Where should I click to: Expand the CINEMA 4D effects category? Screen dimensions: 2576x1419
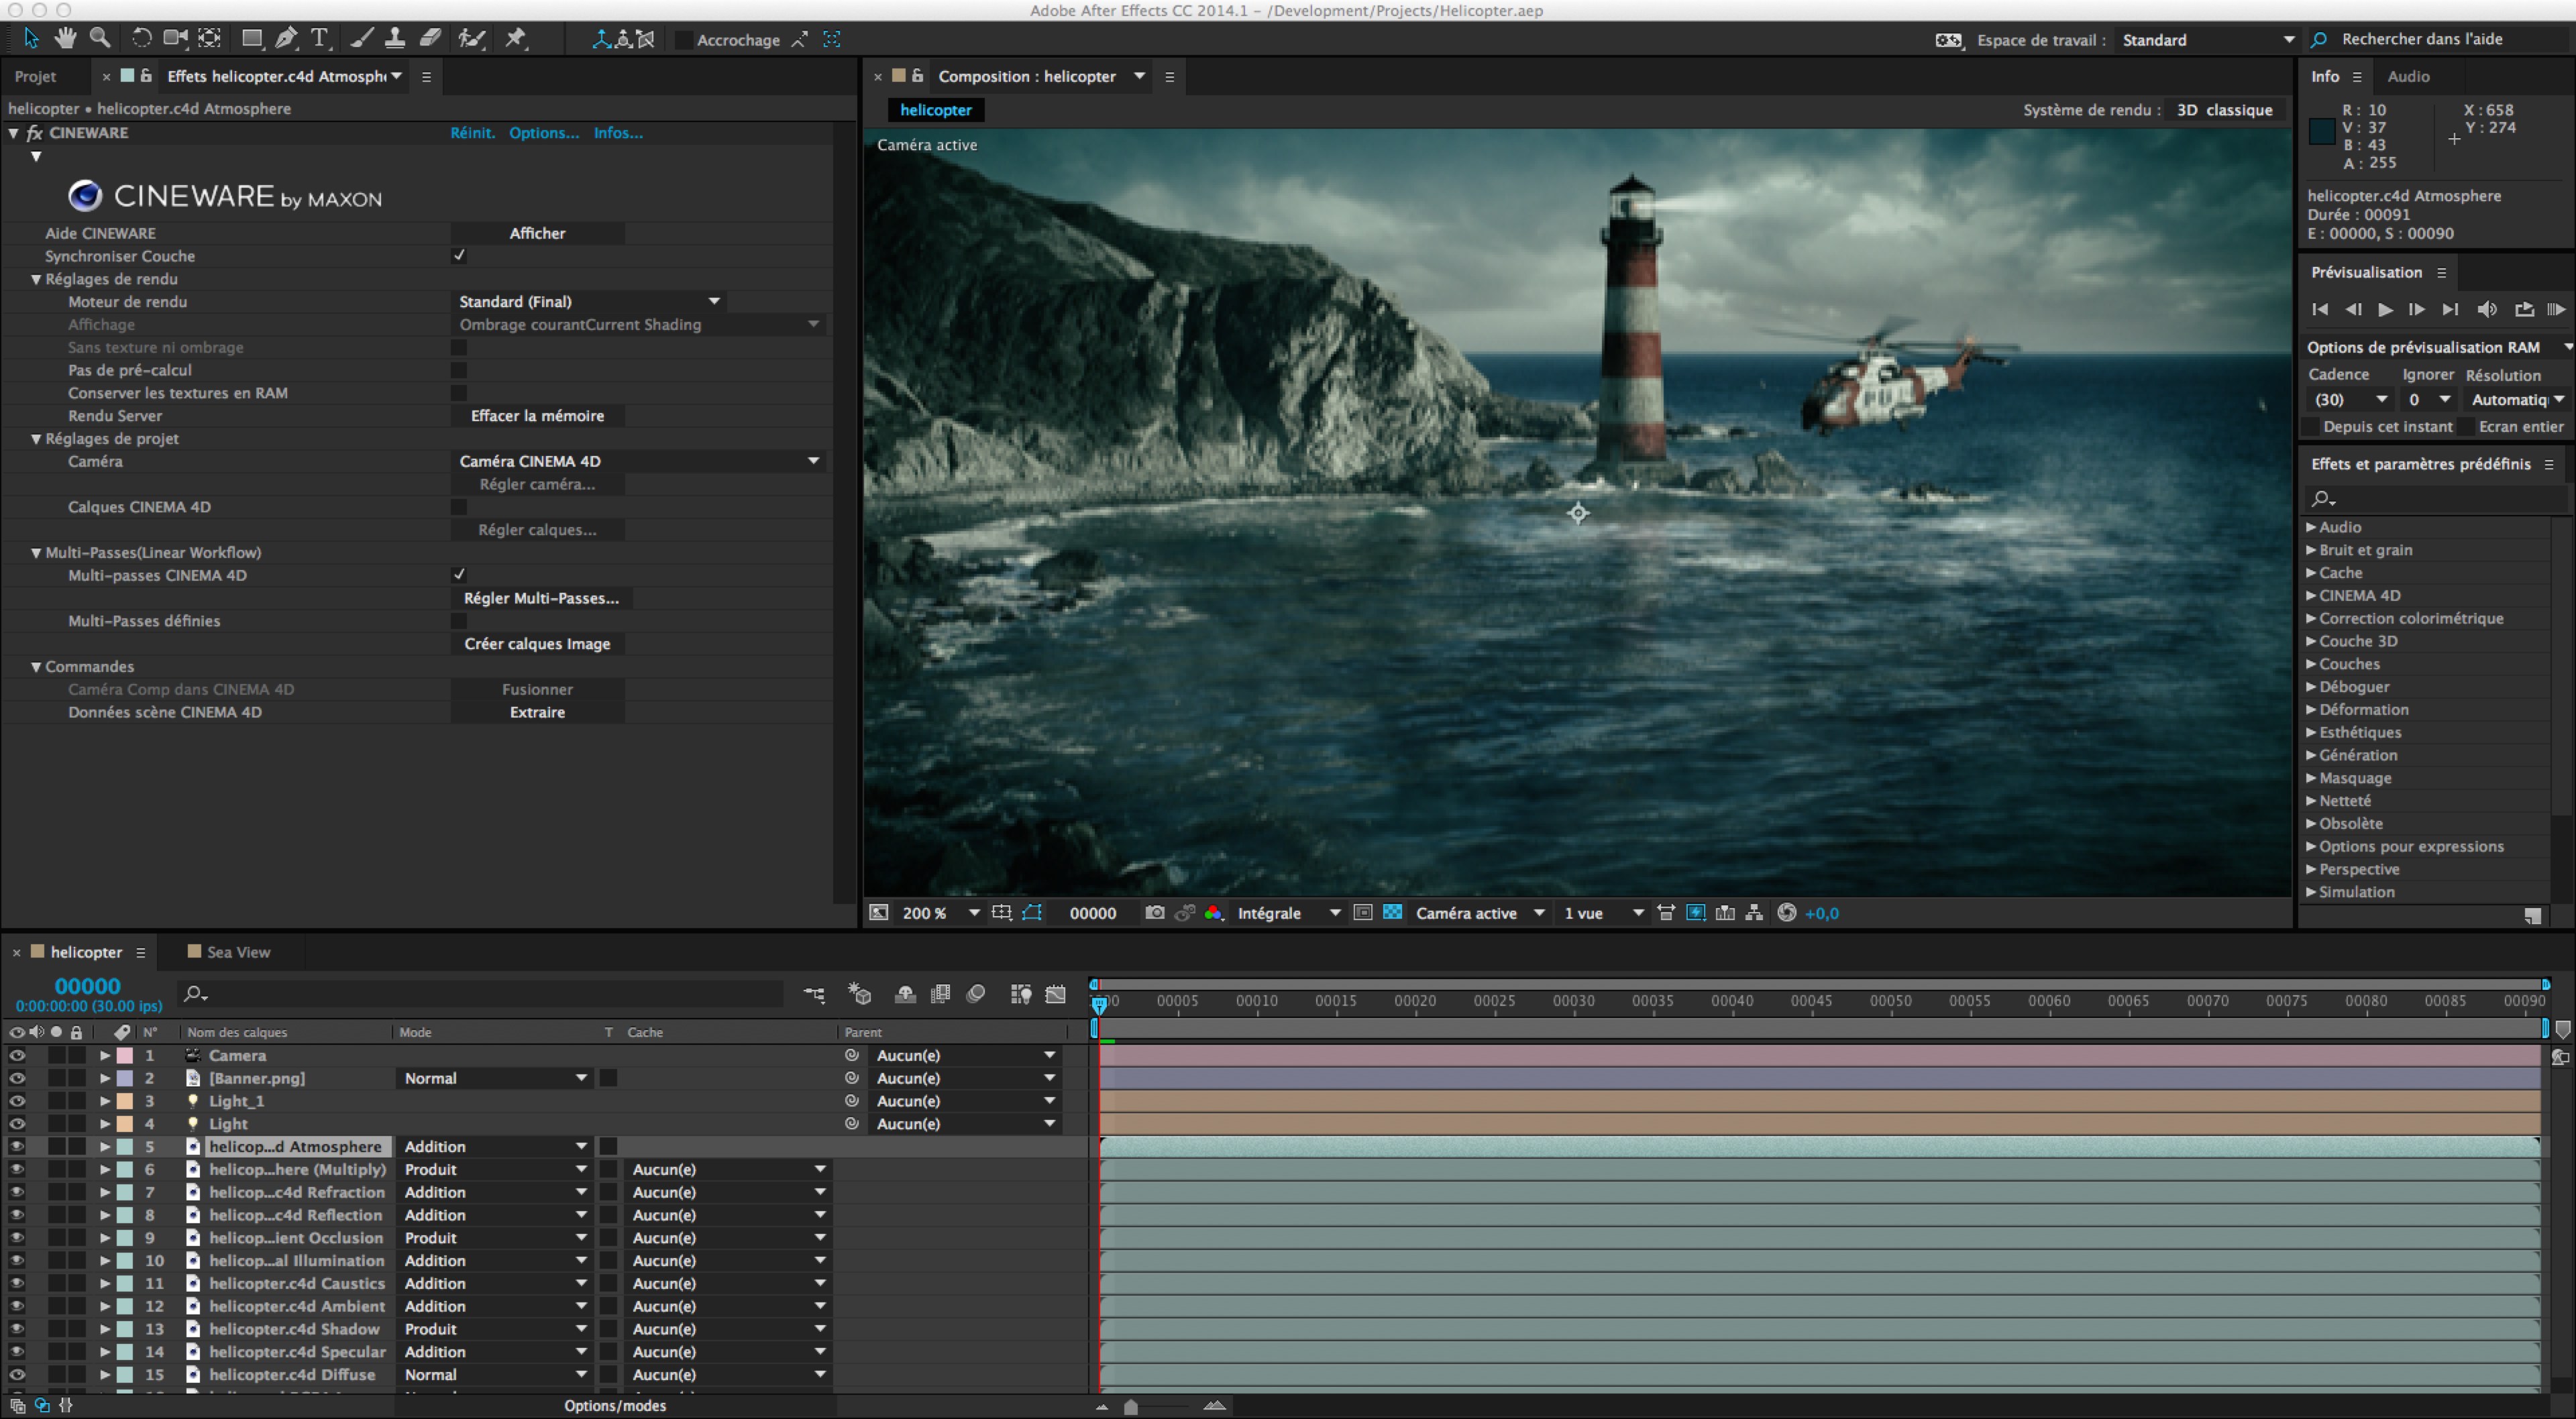pos(2311,595)
